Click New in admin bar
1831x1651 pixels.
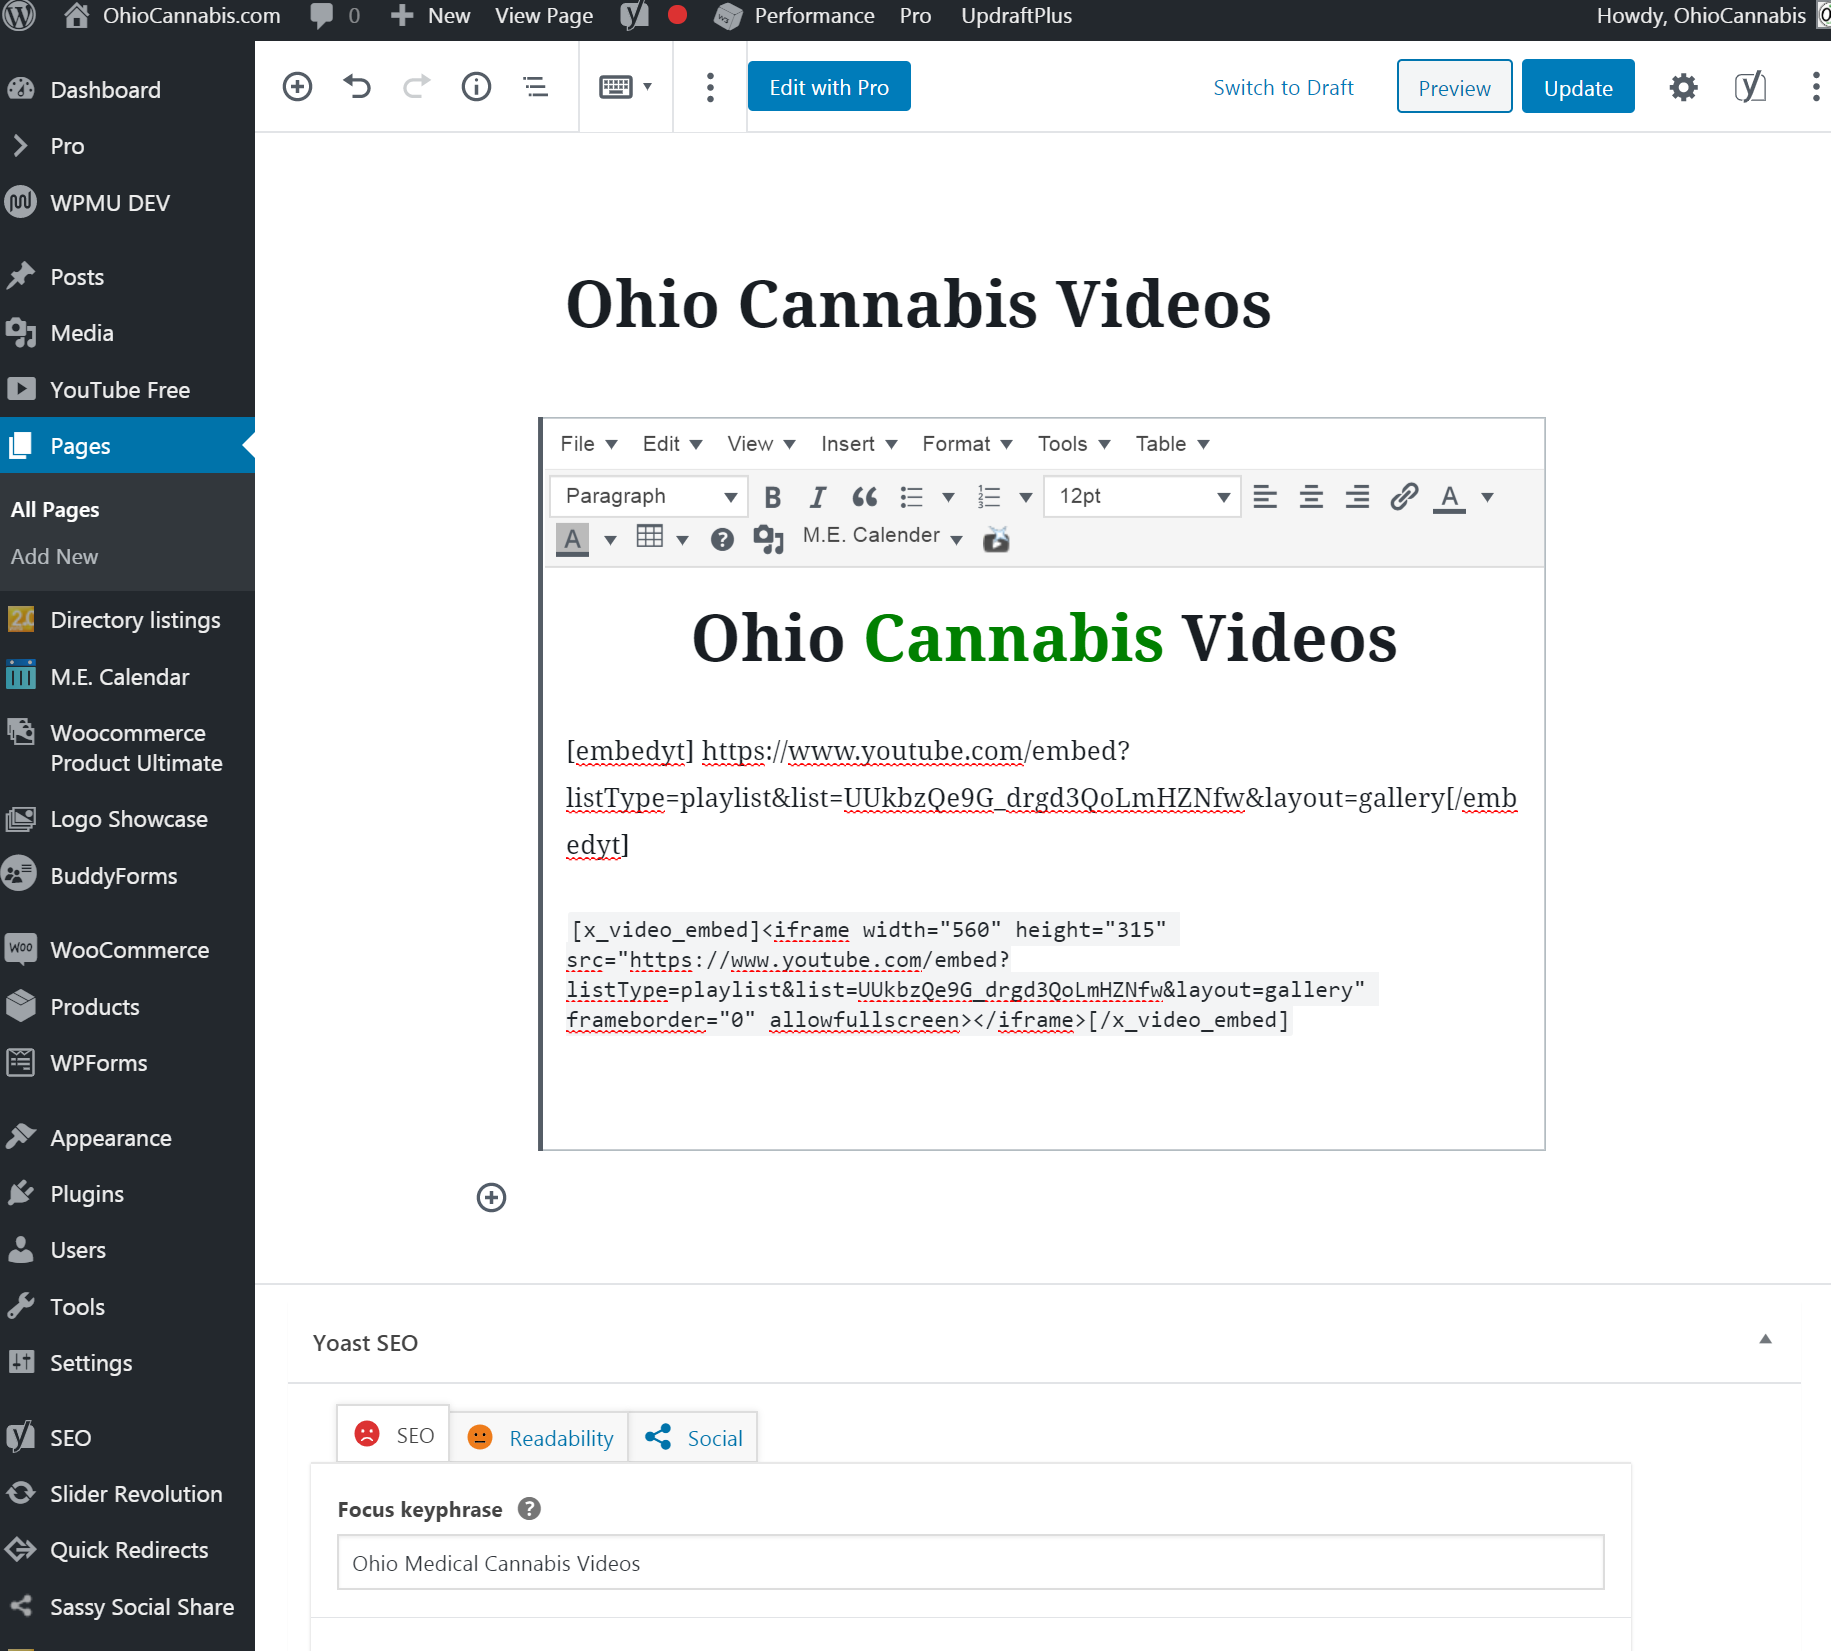coord(430,16)
